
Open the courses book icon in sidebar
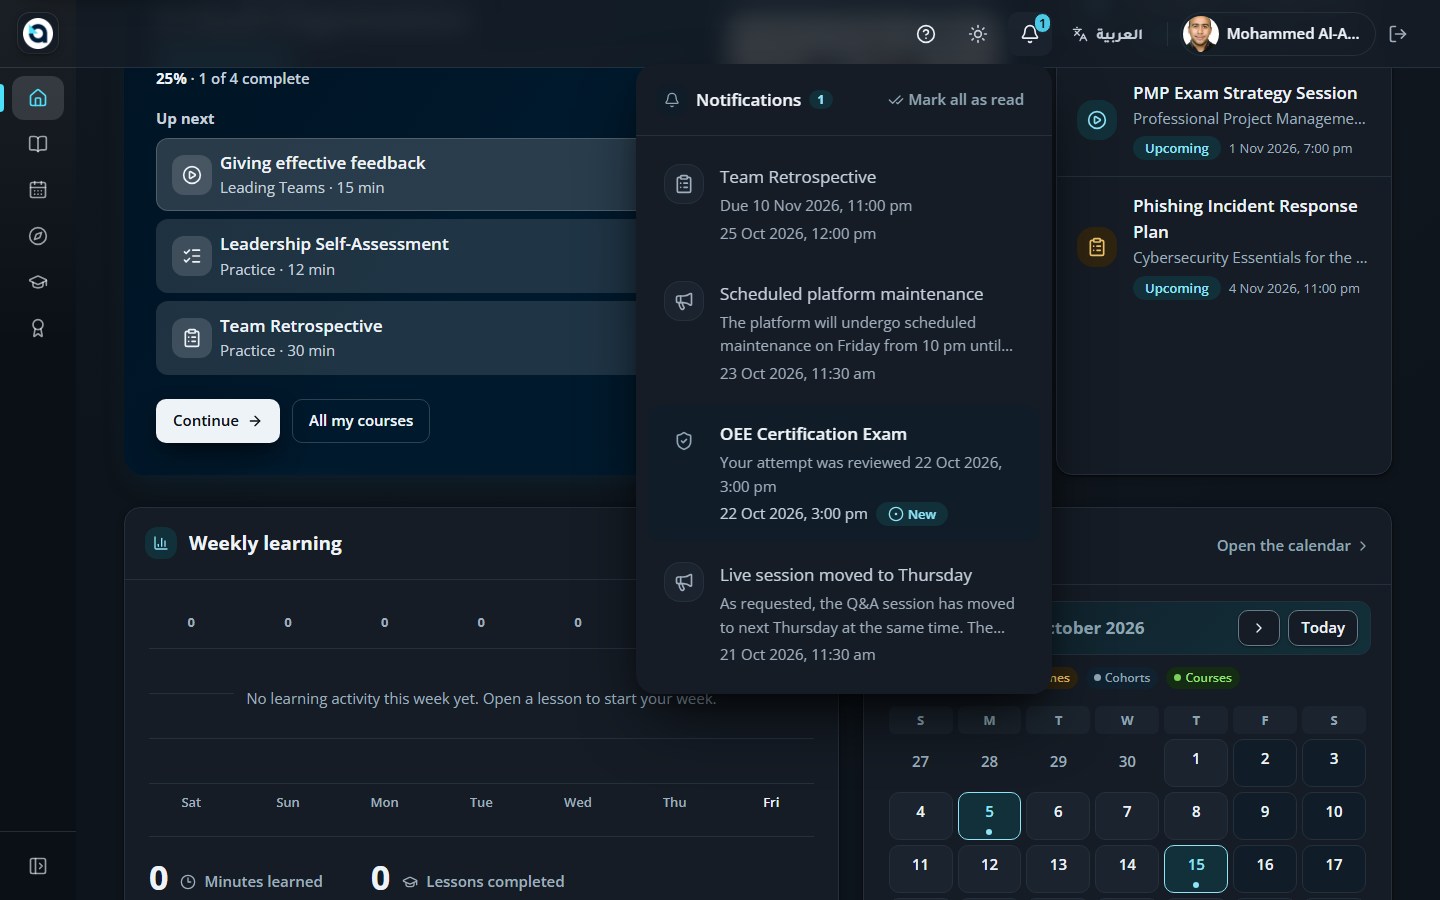point(38,144)
